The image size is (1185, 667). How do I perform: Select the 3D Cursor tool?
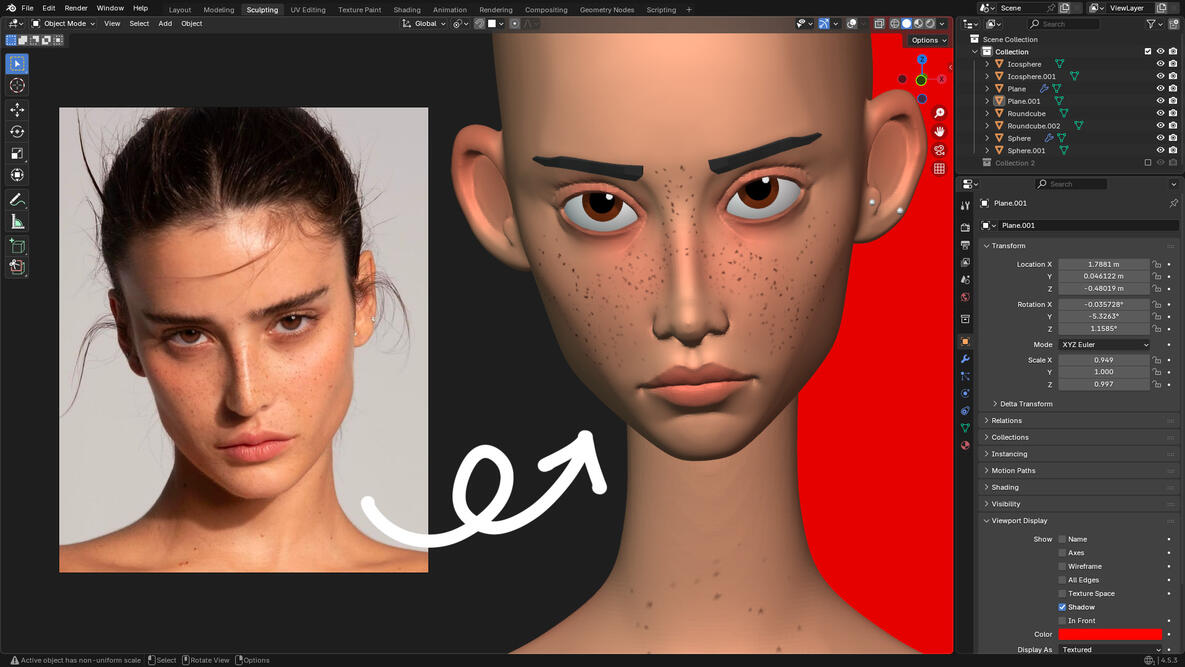coord(16,85)
